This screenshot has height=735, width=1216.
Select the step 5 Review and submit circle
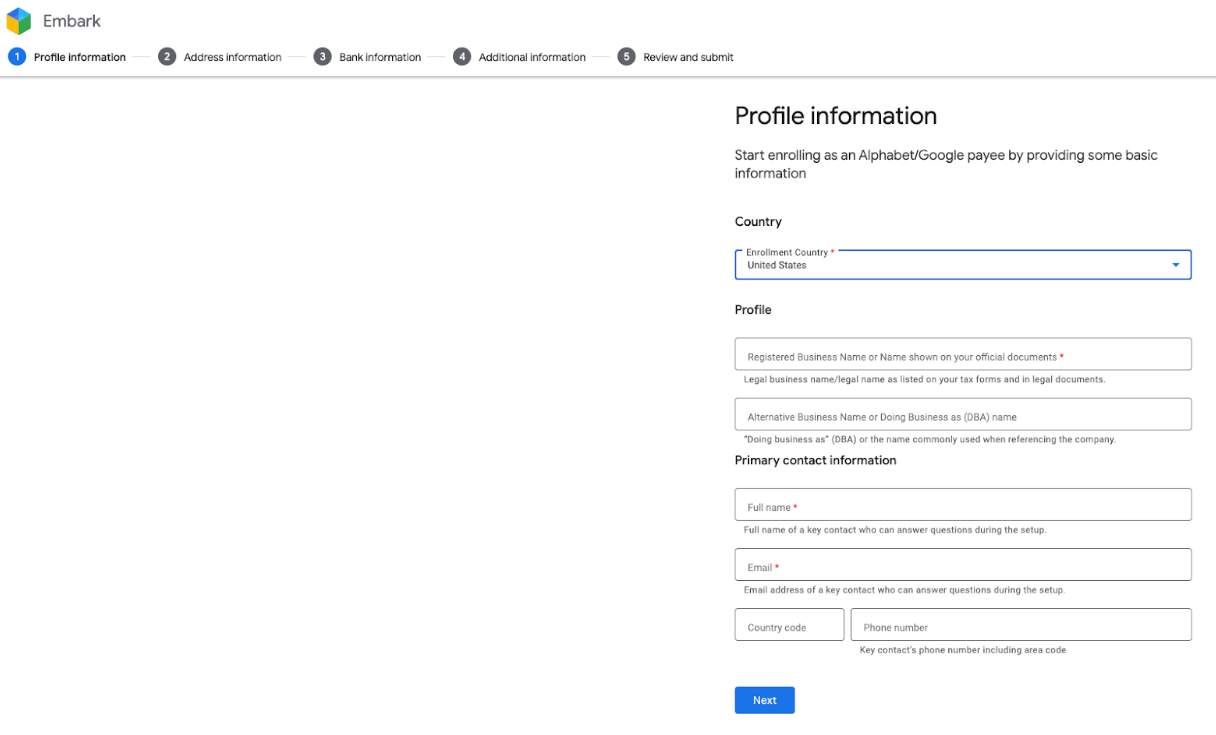click(626, 57)
